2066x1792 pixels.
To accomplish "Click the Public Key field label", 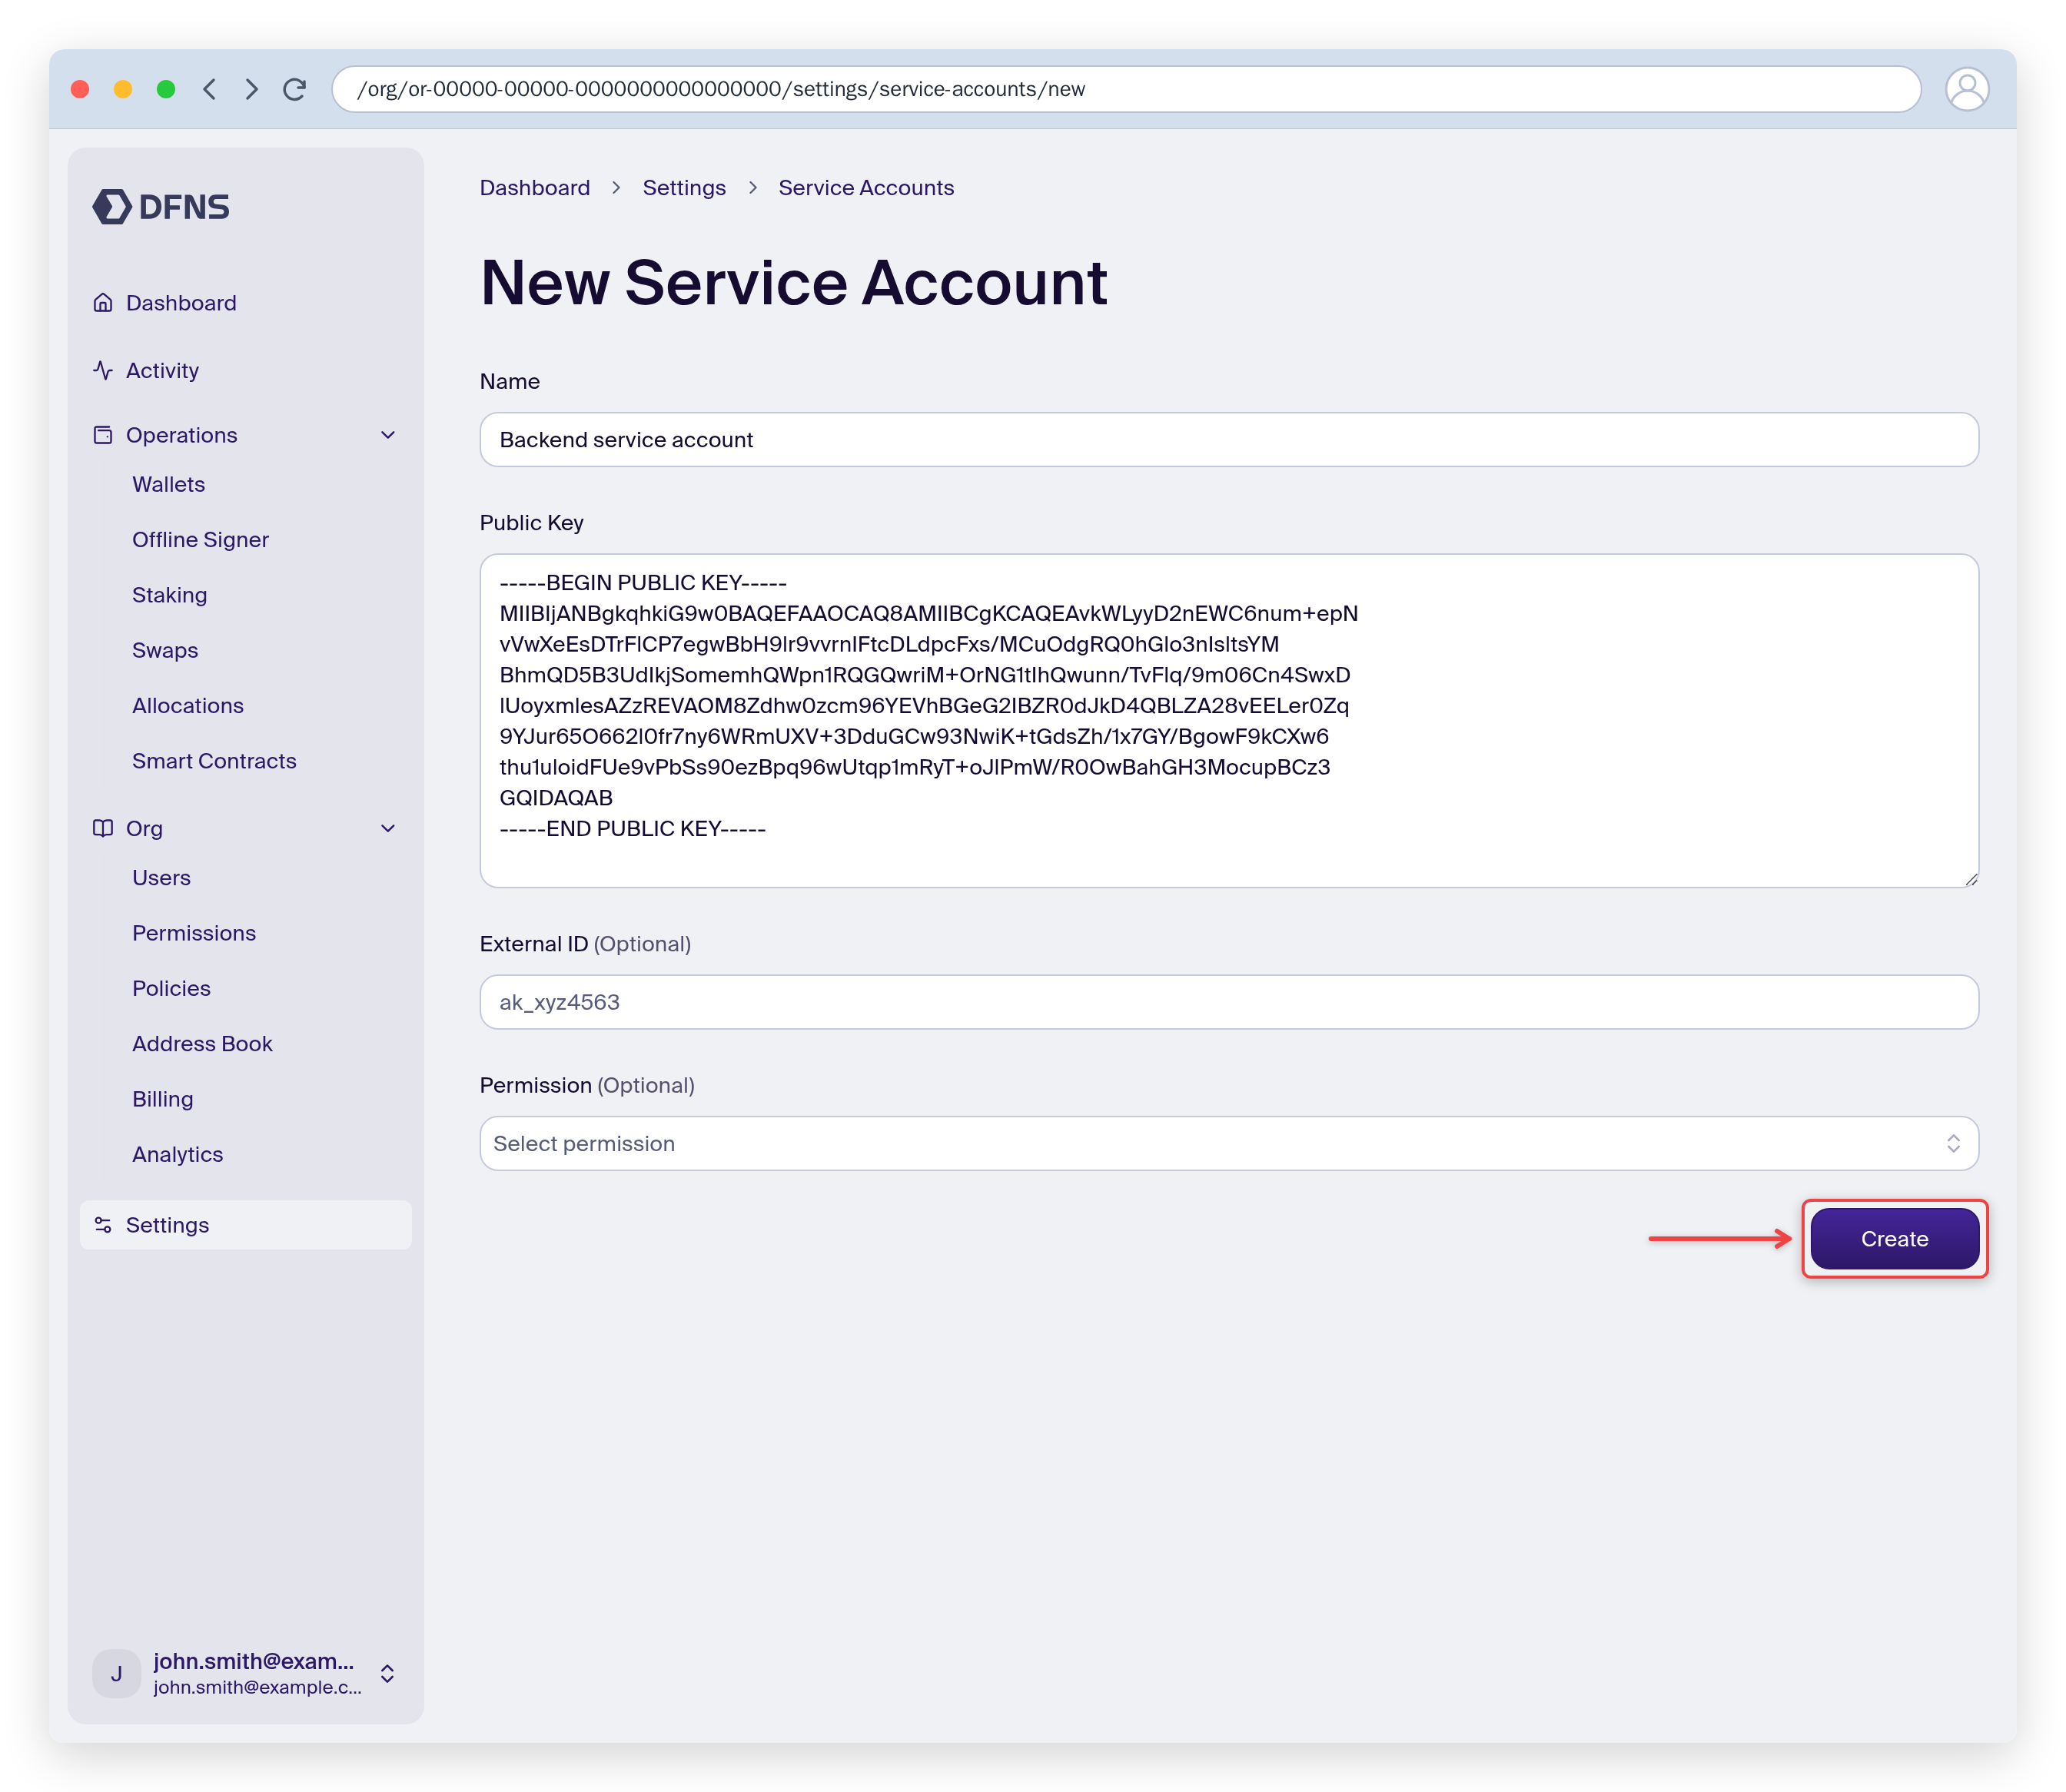I will pyautogui.click(x=531, y=522).
